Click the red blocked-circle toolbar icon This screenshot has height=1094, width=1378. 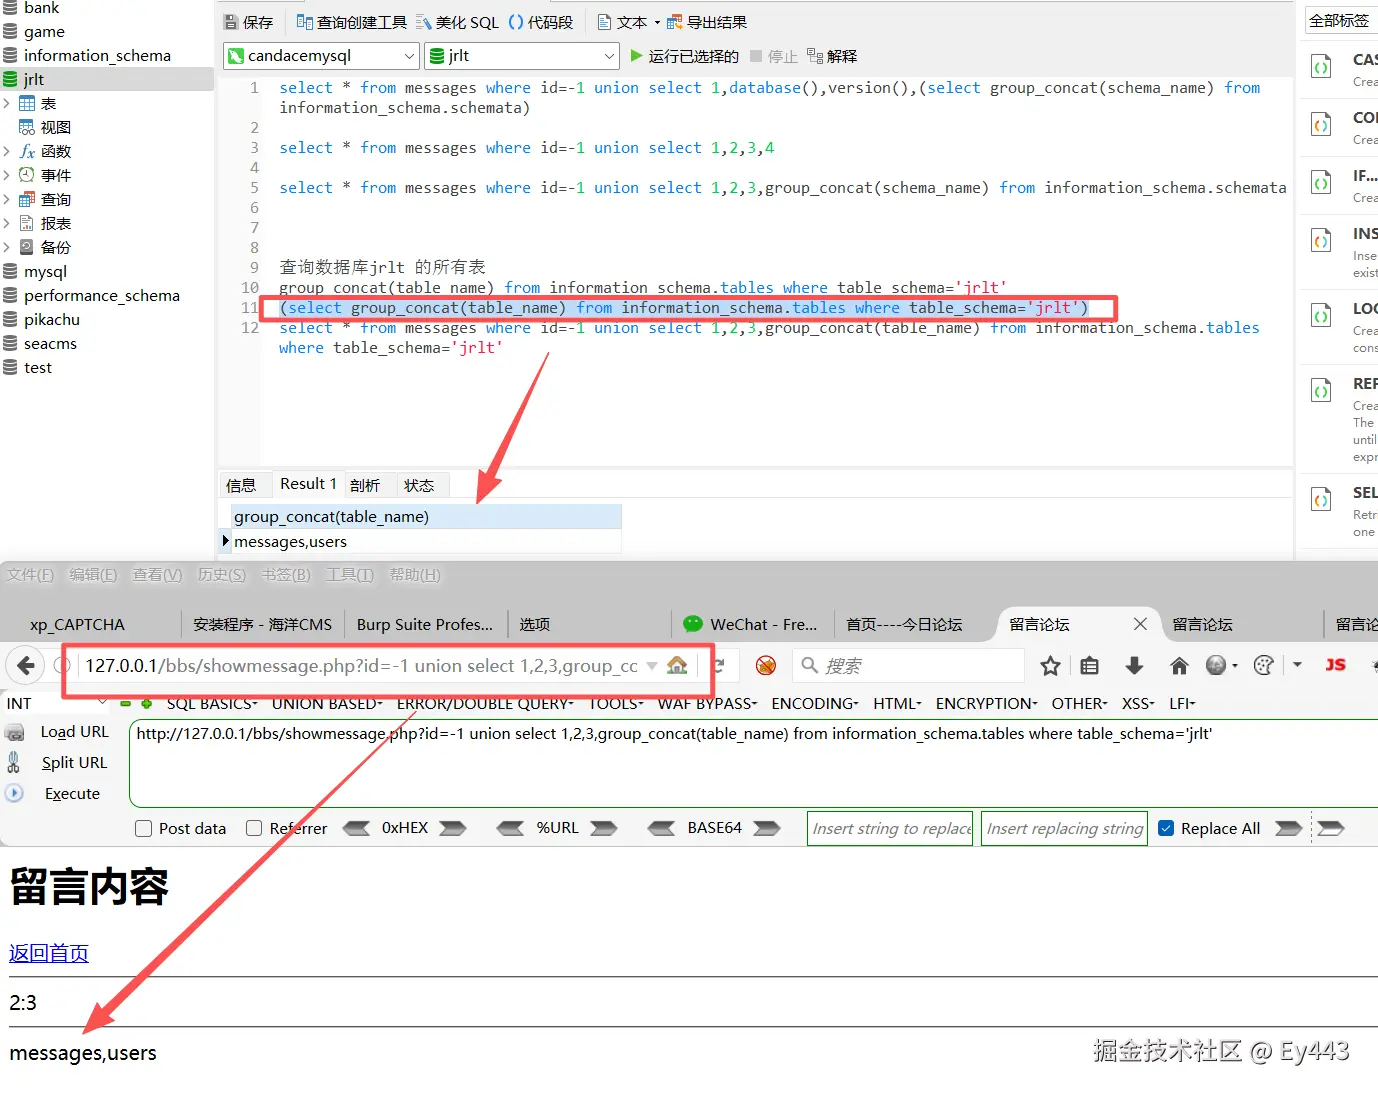[766, 666]
